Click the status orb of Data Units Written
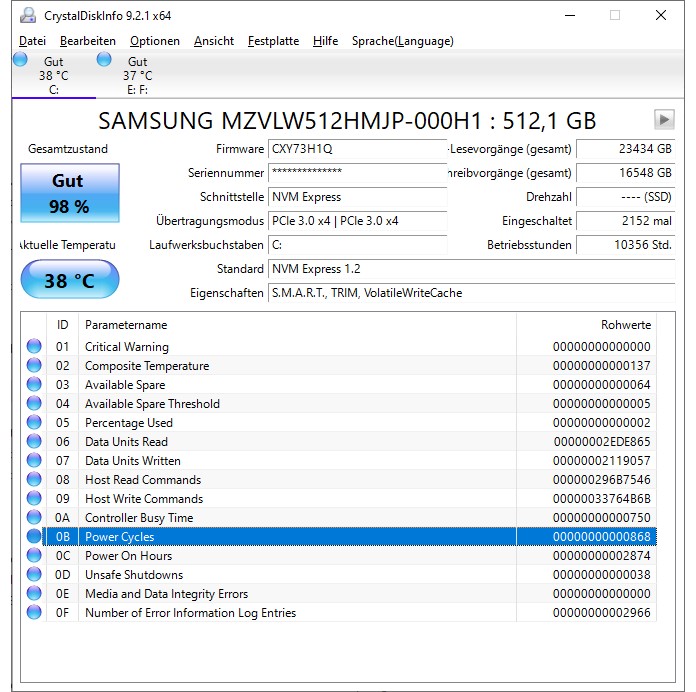This screenshot has width=696, height=692. (34, 460)
